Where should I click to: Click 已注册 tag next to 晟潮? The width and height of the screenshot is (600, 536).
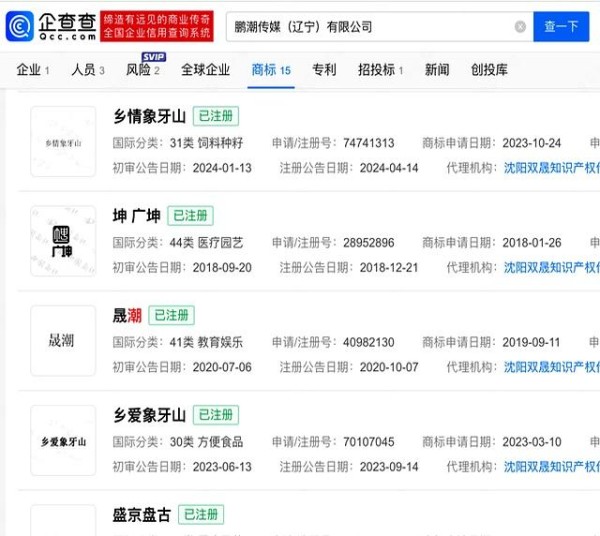(171, 315)
